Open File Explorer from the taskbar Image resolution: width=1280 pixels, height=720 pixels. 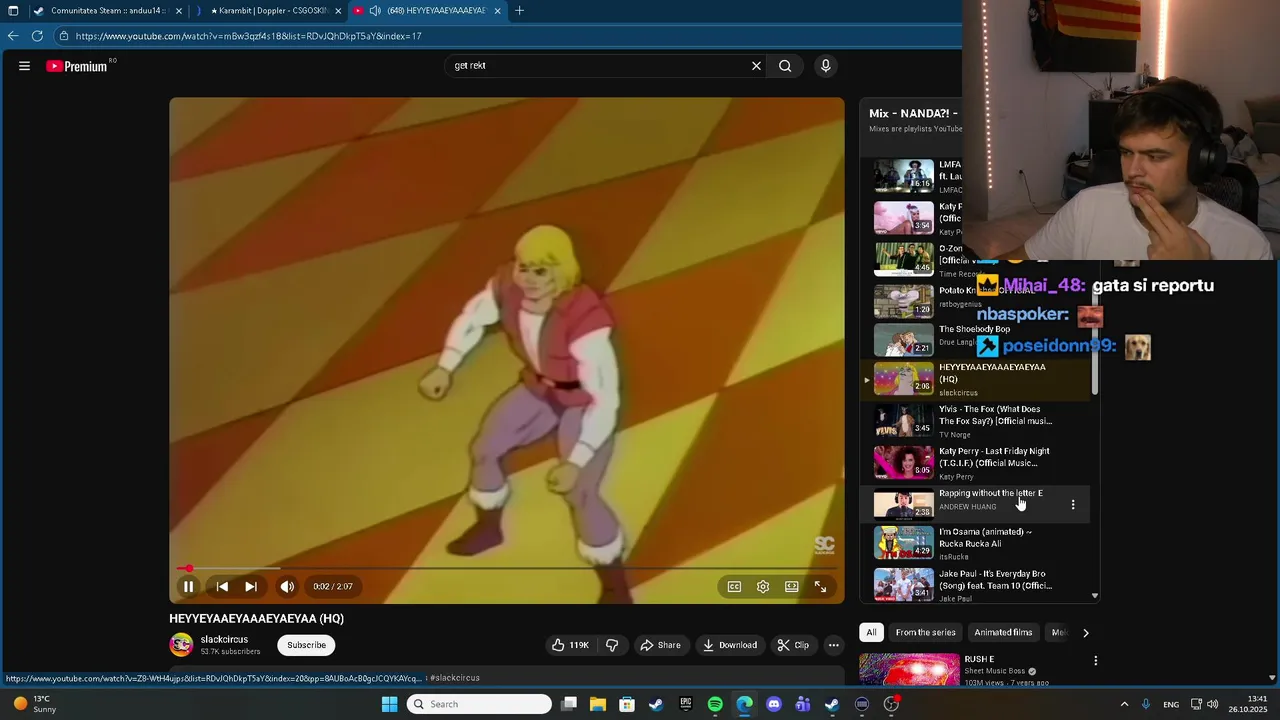pos(597,704)
